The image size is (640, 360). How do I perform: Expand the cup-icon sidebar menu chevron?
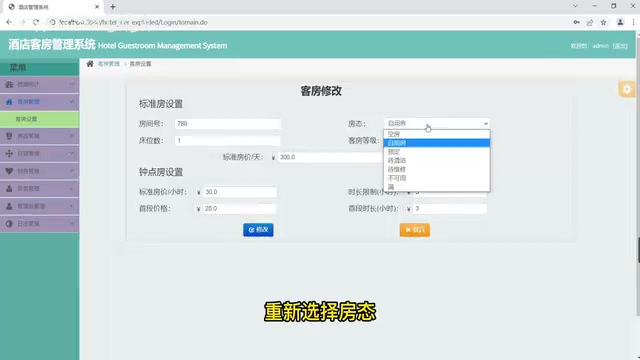(72, 136)
